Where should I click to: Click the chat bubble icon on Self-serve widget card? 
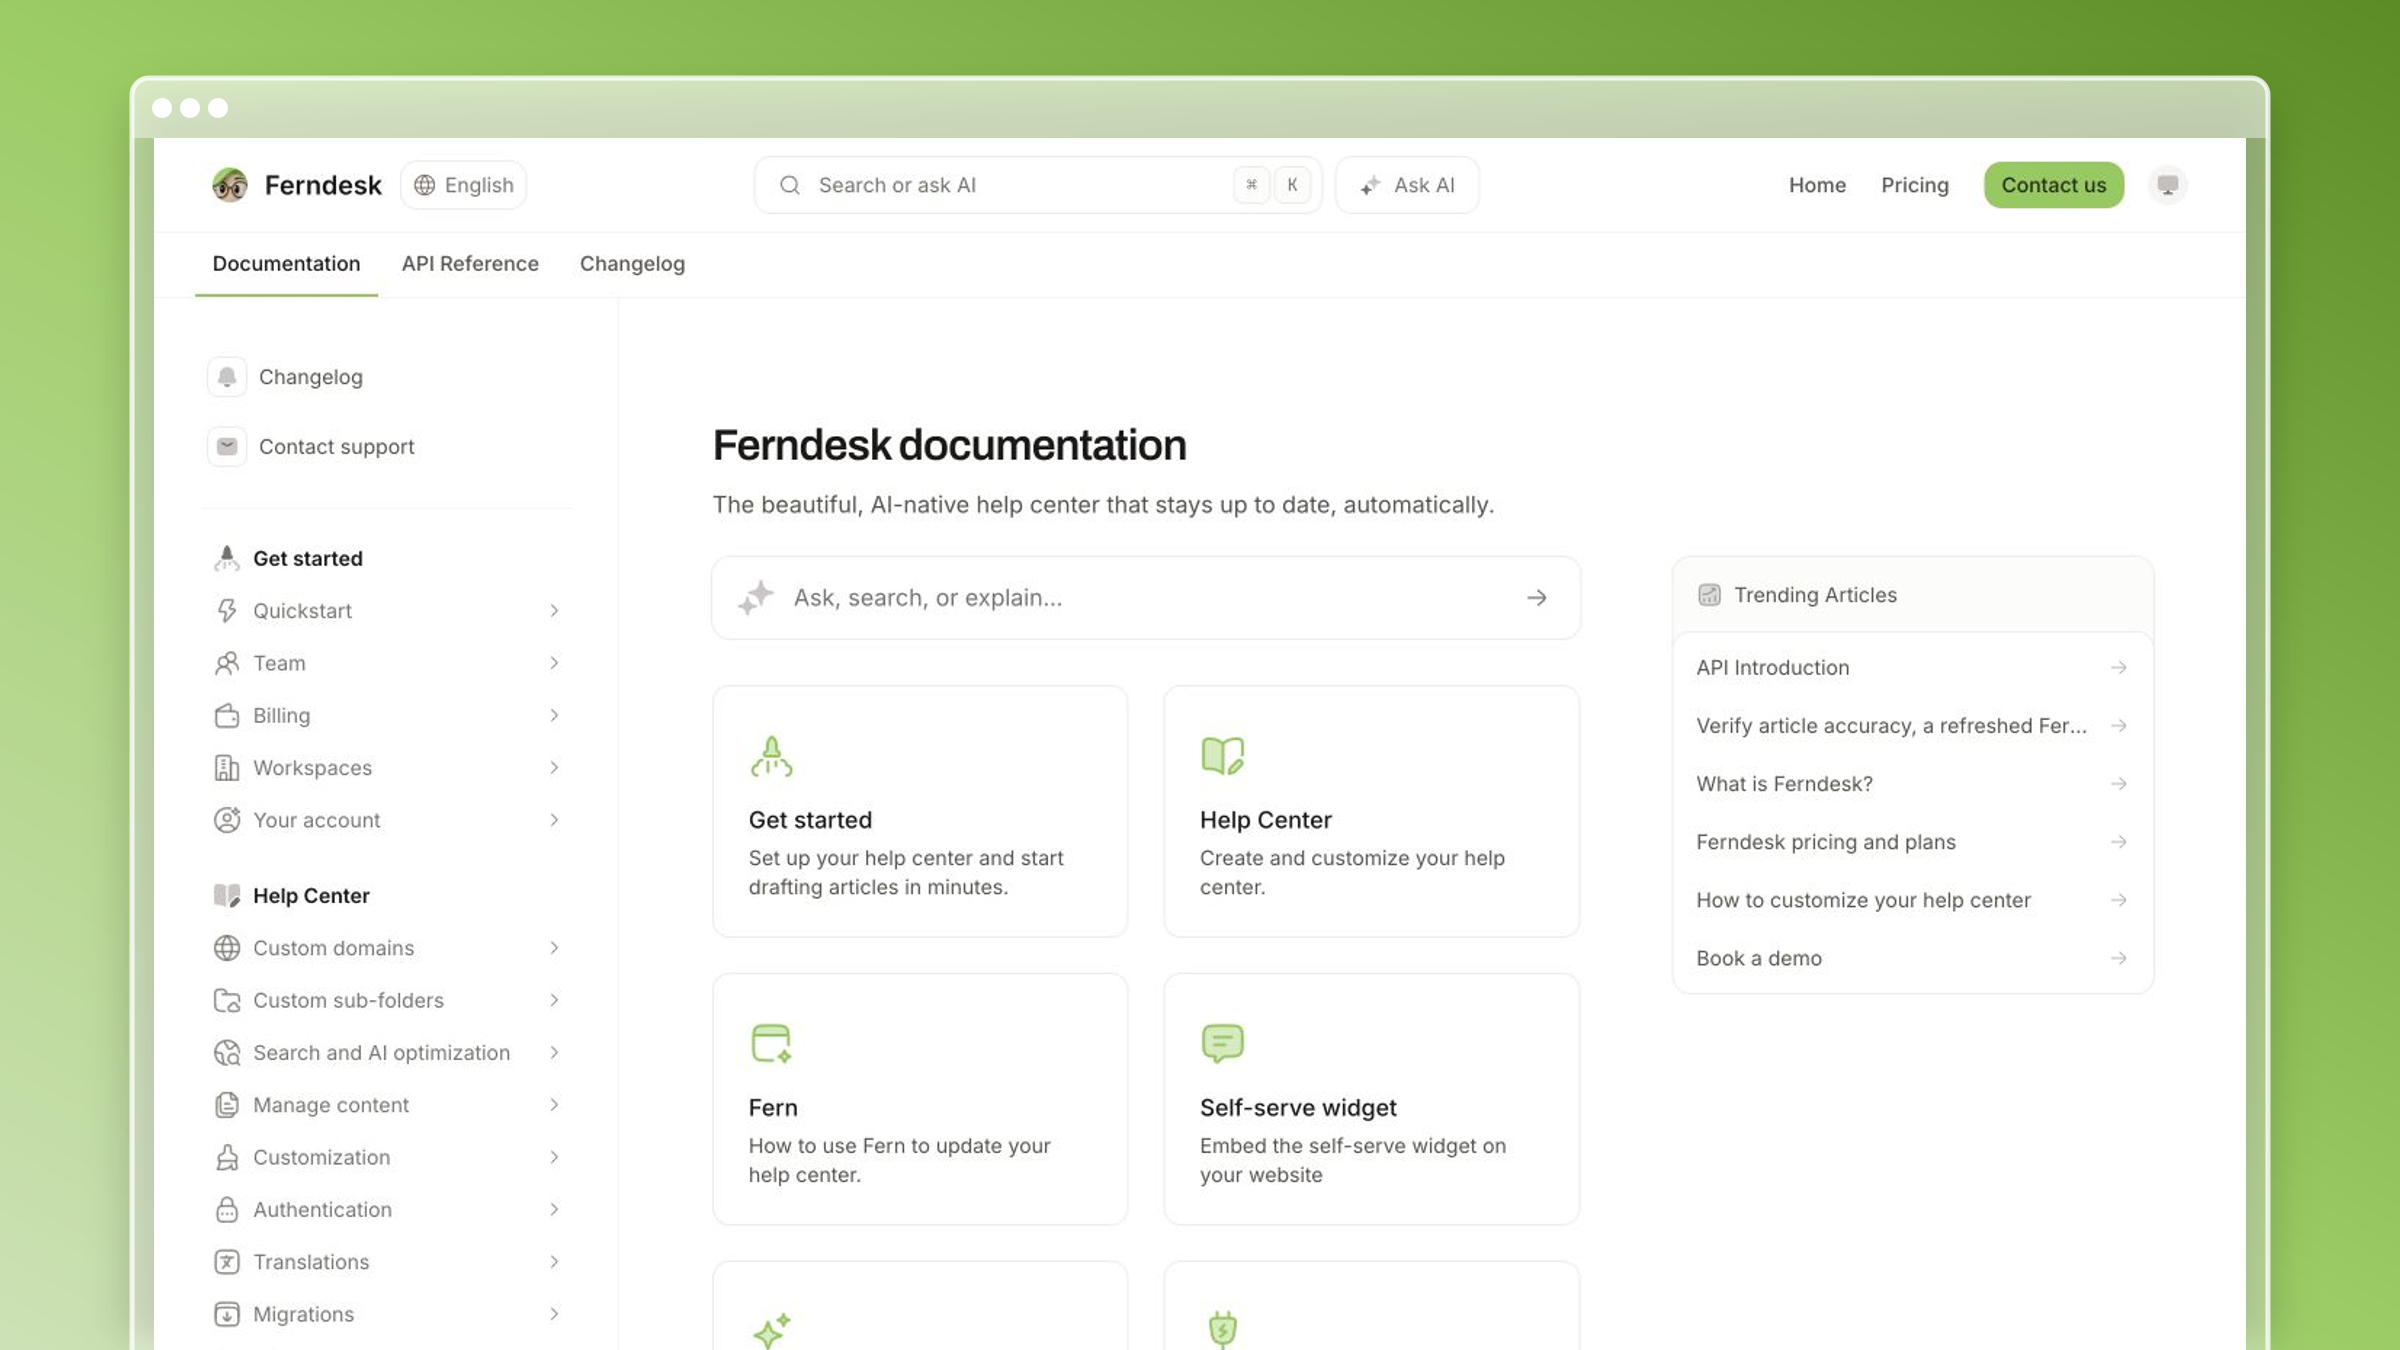[1222, 1043]
